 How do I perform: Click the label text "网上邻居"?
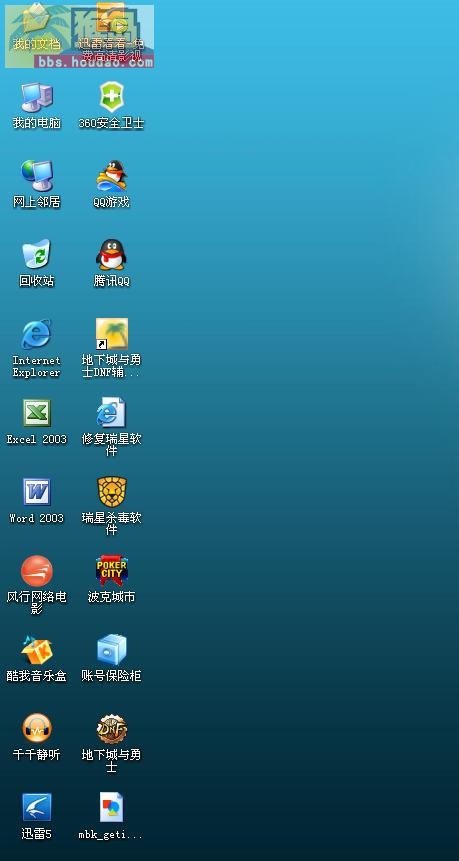pyautogui.click(x=37, y=202)
